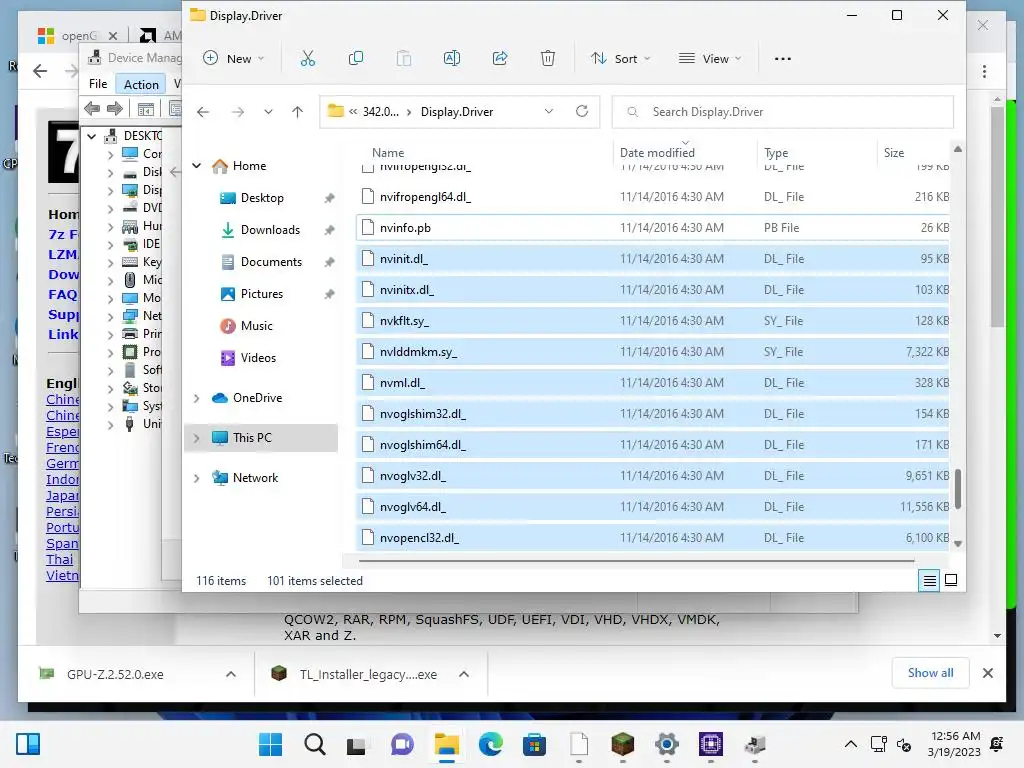Click the taskbar clock showing 12:56 AM
This screenshot has height=768, width=1024.
point(954,744)
